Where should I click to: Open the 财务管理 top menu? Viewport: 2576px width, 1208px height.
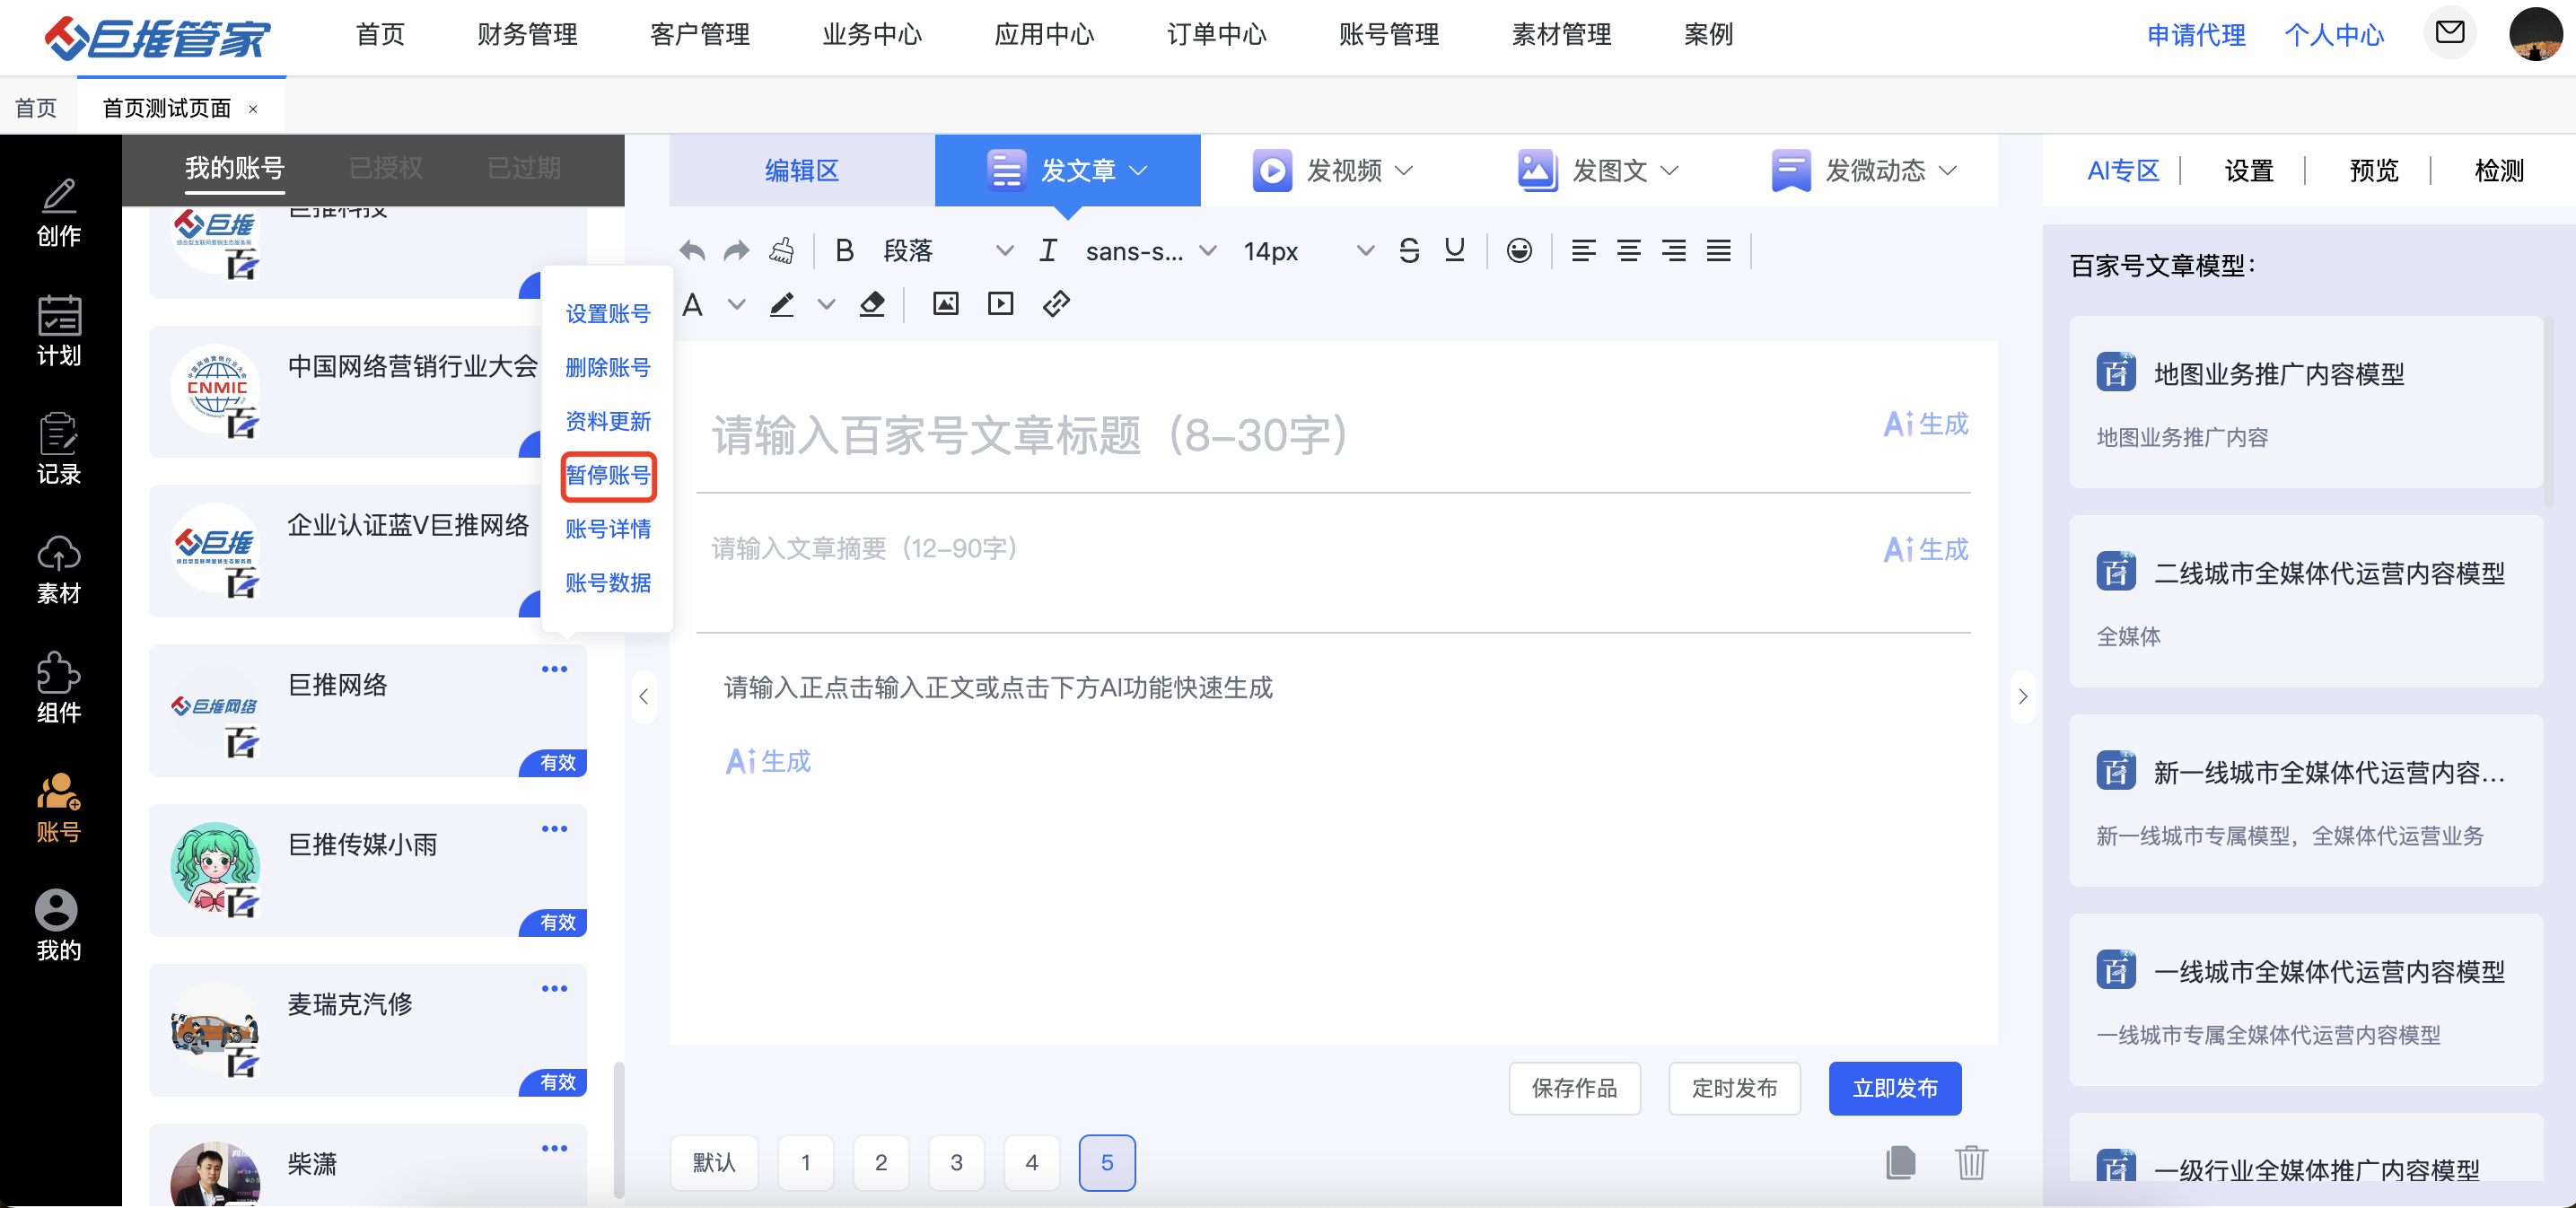(527, 35)
